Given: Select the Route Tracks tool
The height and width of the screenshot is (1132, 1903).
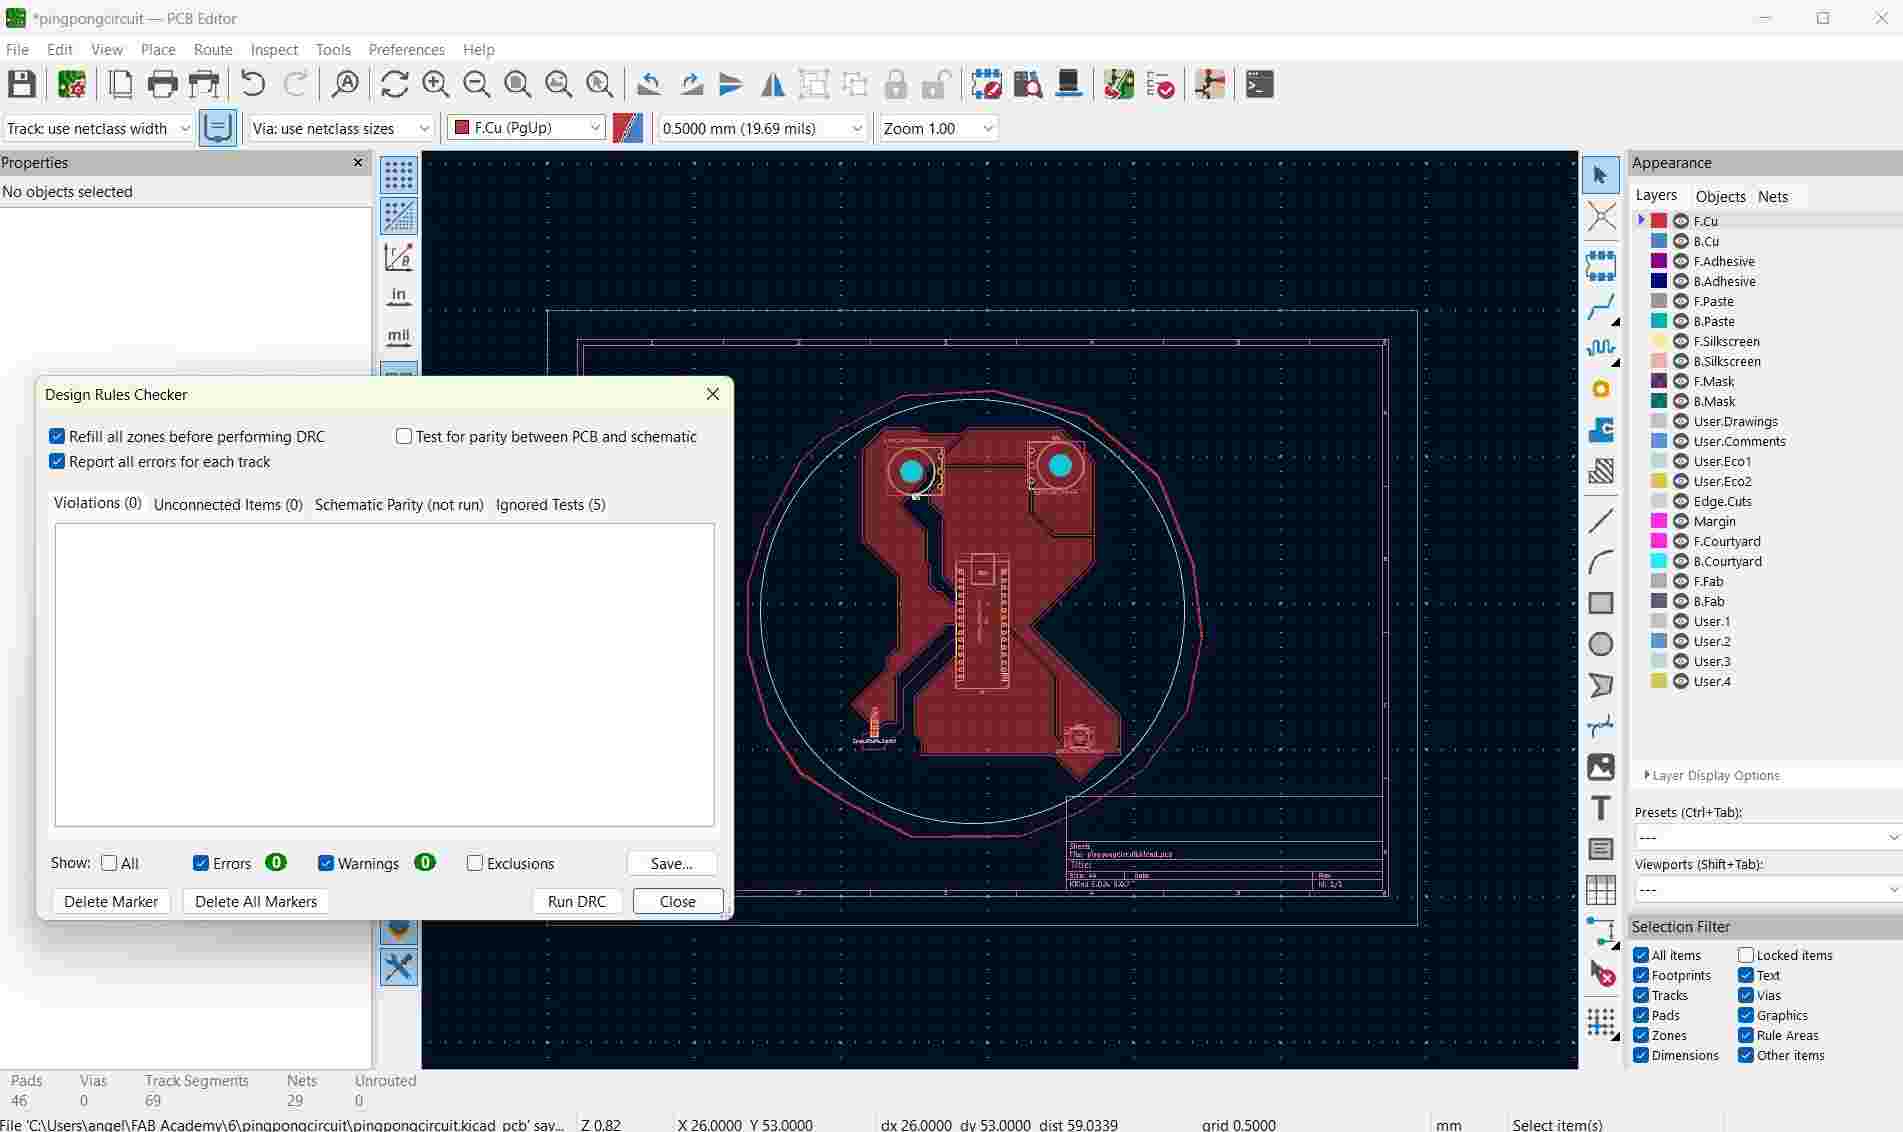Looking at the screenshot, I should 1600,307.
